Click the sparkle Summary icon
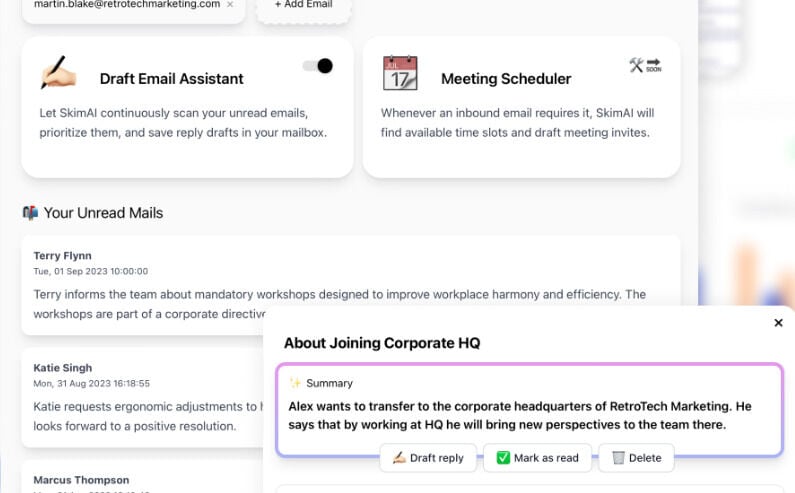 pos(295,383)
